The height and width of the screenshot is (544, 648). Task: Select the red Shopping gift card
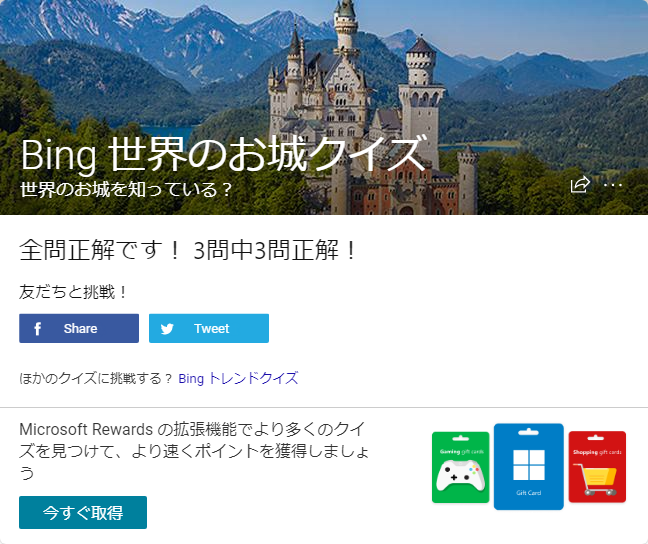click(597, 467)
